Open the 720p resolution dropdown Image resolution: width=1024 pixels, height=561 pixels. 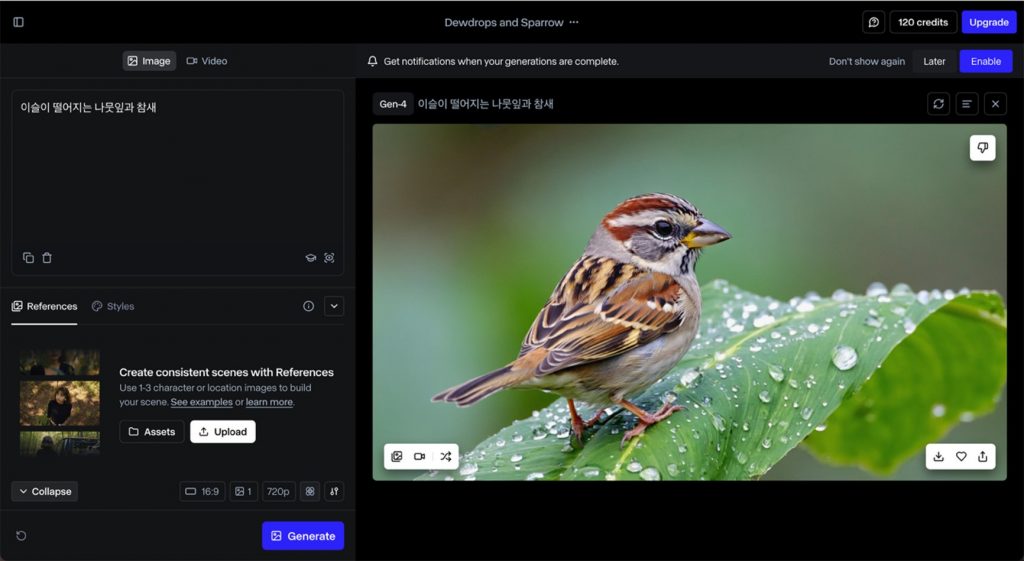pos(277,491)
